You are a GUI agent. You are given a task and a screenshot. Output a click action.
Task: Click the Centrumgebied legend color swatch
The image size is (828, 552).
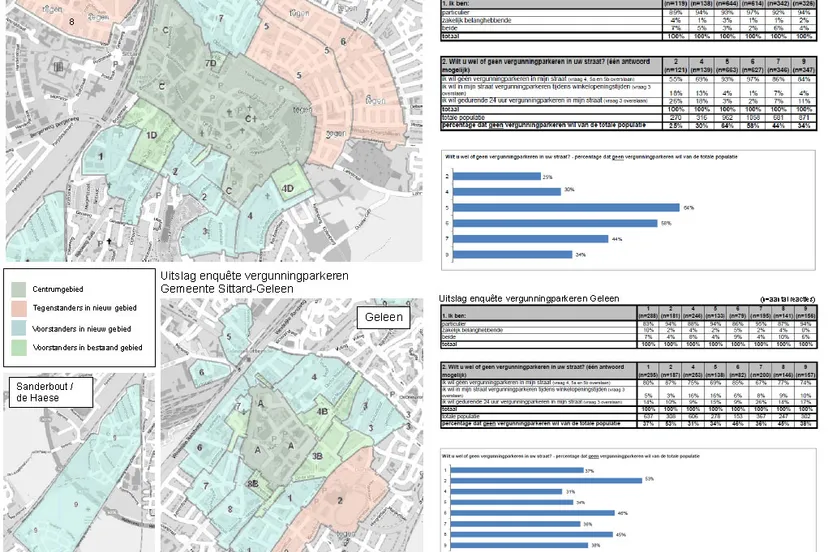pyautogui.click(x=19, y=289)
